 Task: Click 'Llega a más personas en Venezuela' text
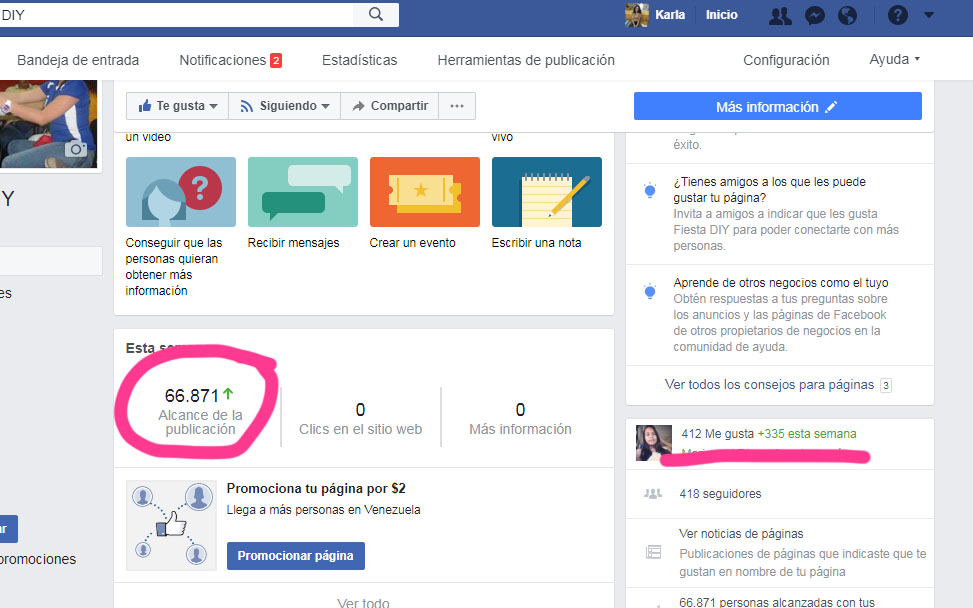pyautogui.click(x=323, y=510)
